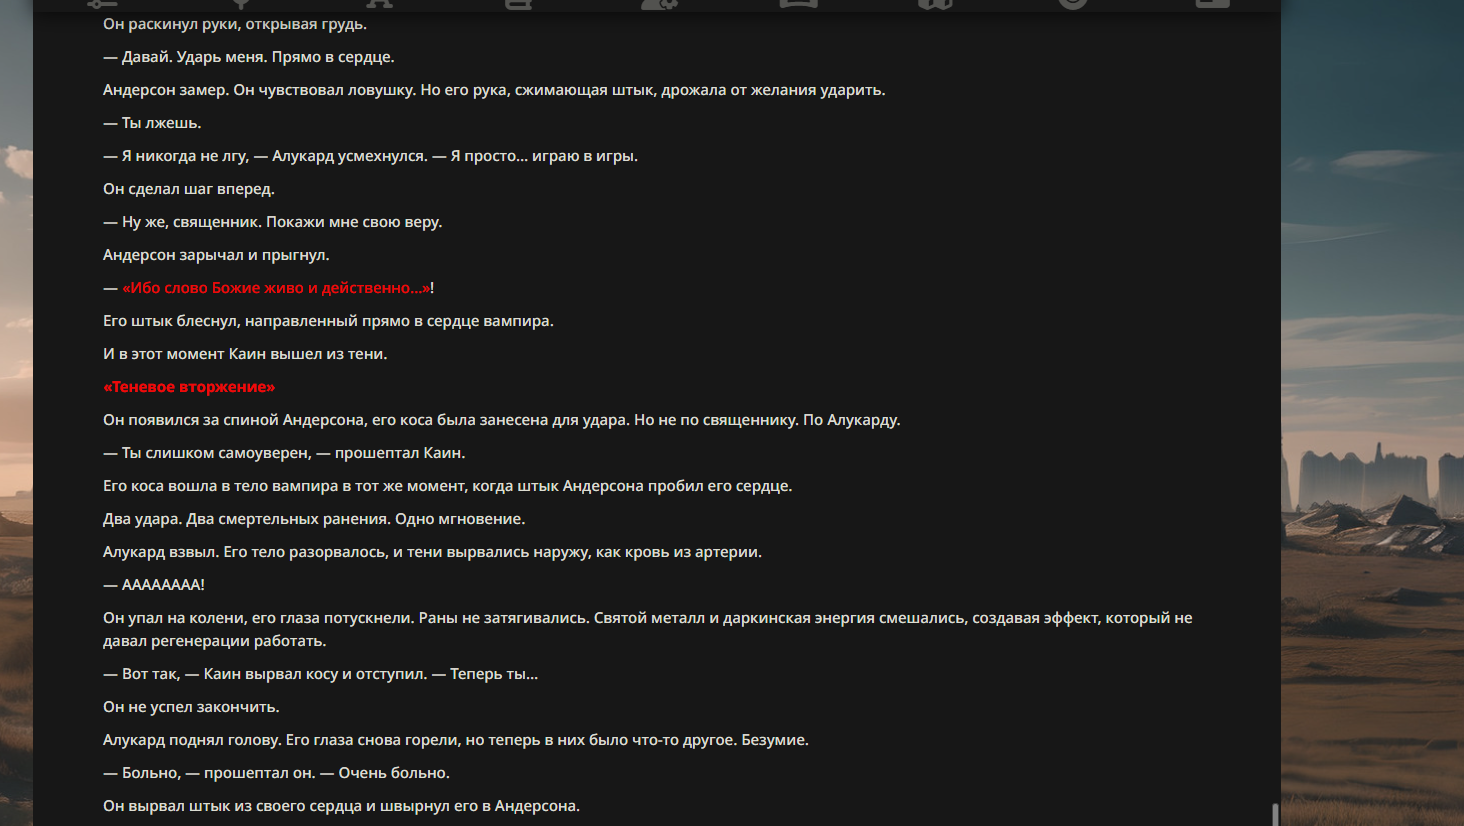The image size is (1464, 826).
Task: Open the user with gear icon
Action: coord(659,4)
